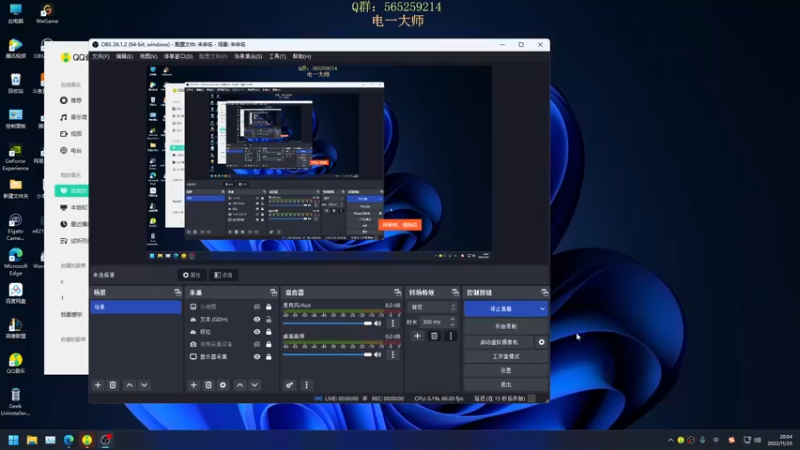
Task: Enable studio mode button in controls
Action: 506,356
